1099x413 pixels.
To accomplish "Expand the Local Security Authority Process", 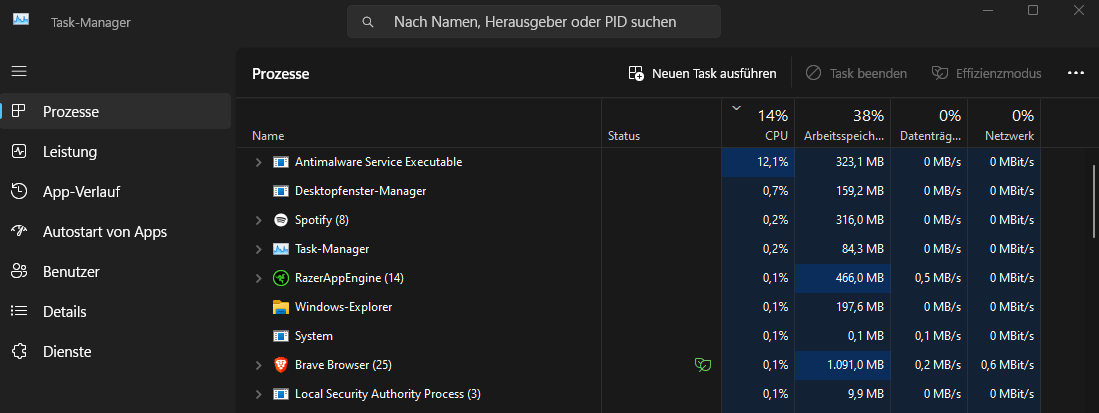I will [258, 394].
